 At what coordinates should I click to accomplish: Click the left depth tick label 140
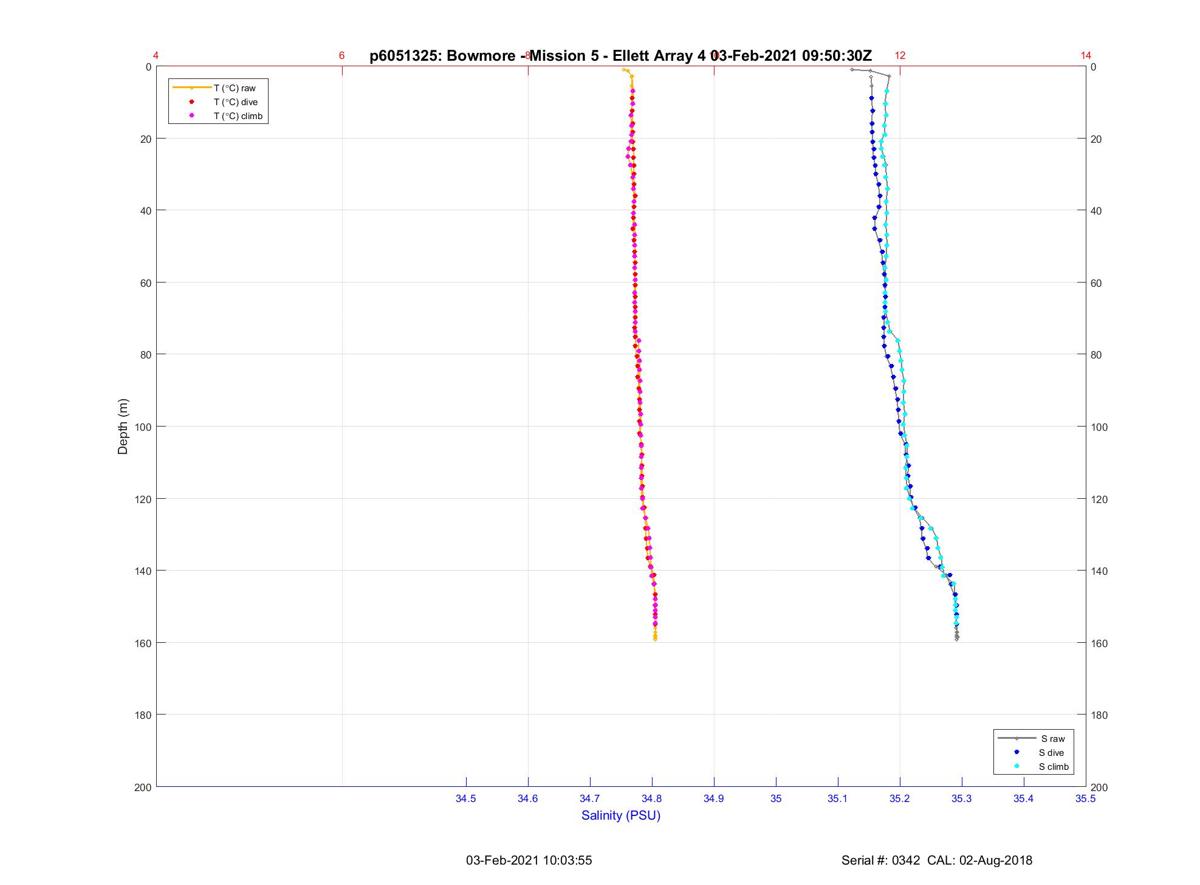[x=142, y=571]
